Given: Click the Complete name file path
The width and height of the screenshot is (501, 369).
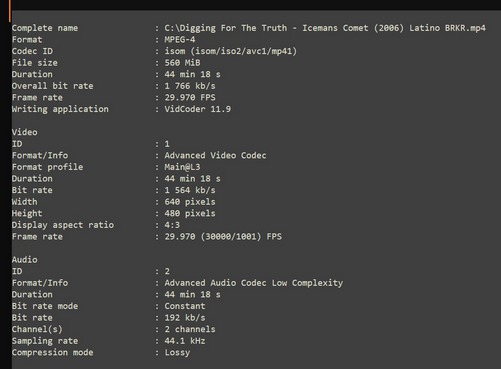Looking at the screenshot, I should 325,28.
